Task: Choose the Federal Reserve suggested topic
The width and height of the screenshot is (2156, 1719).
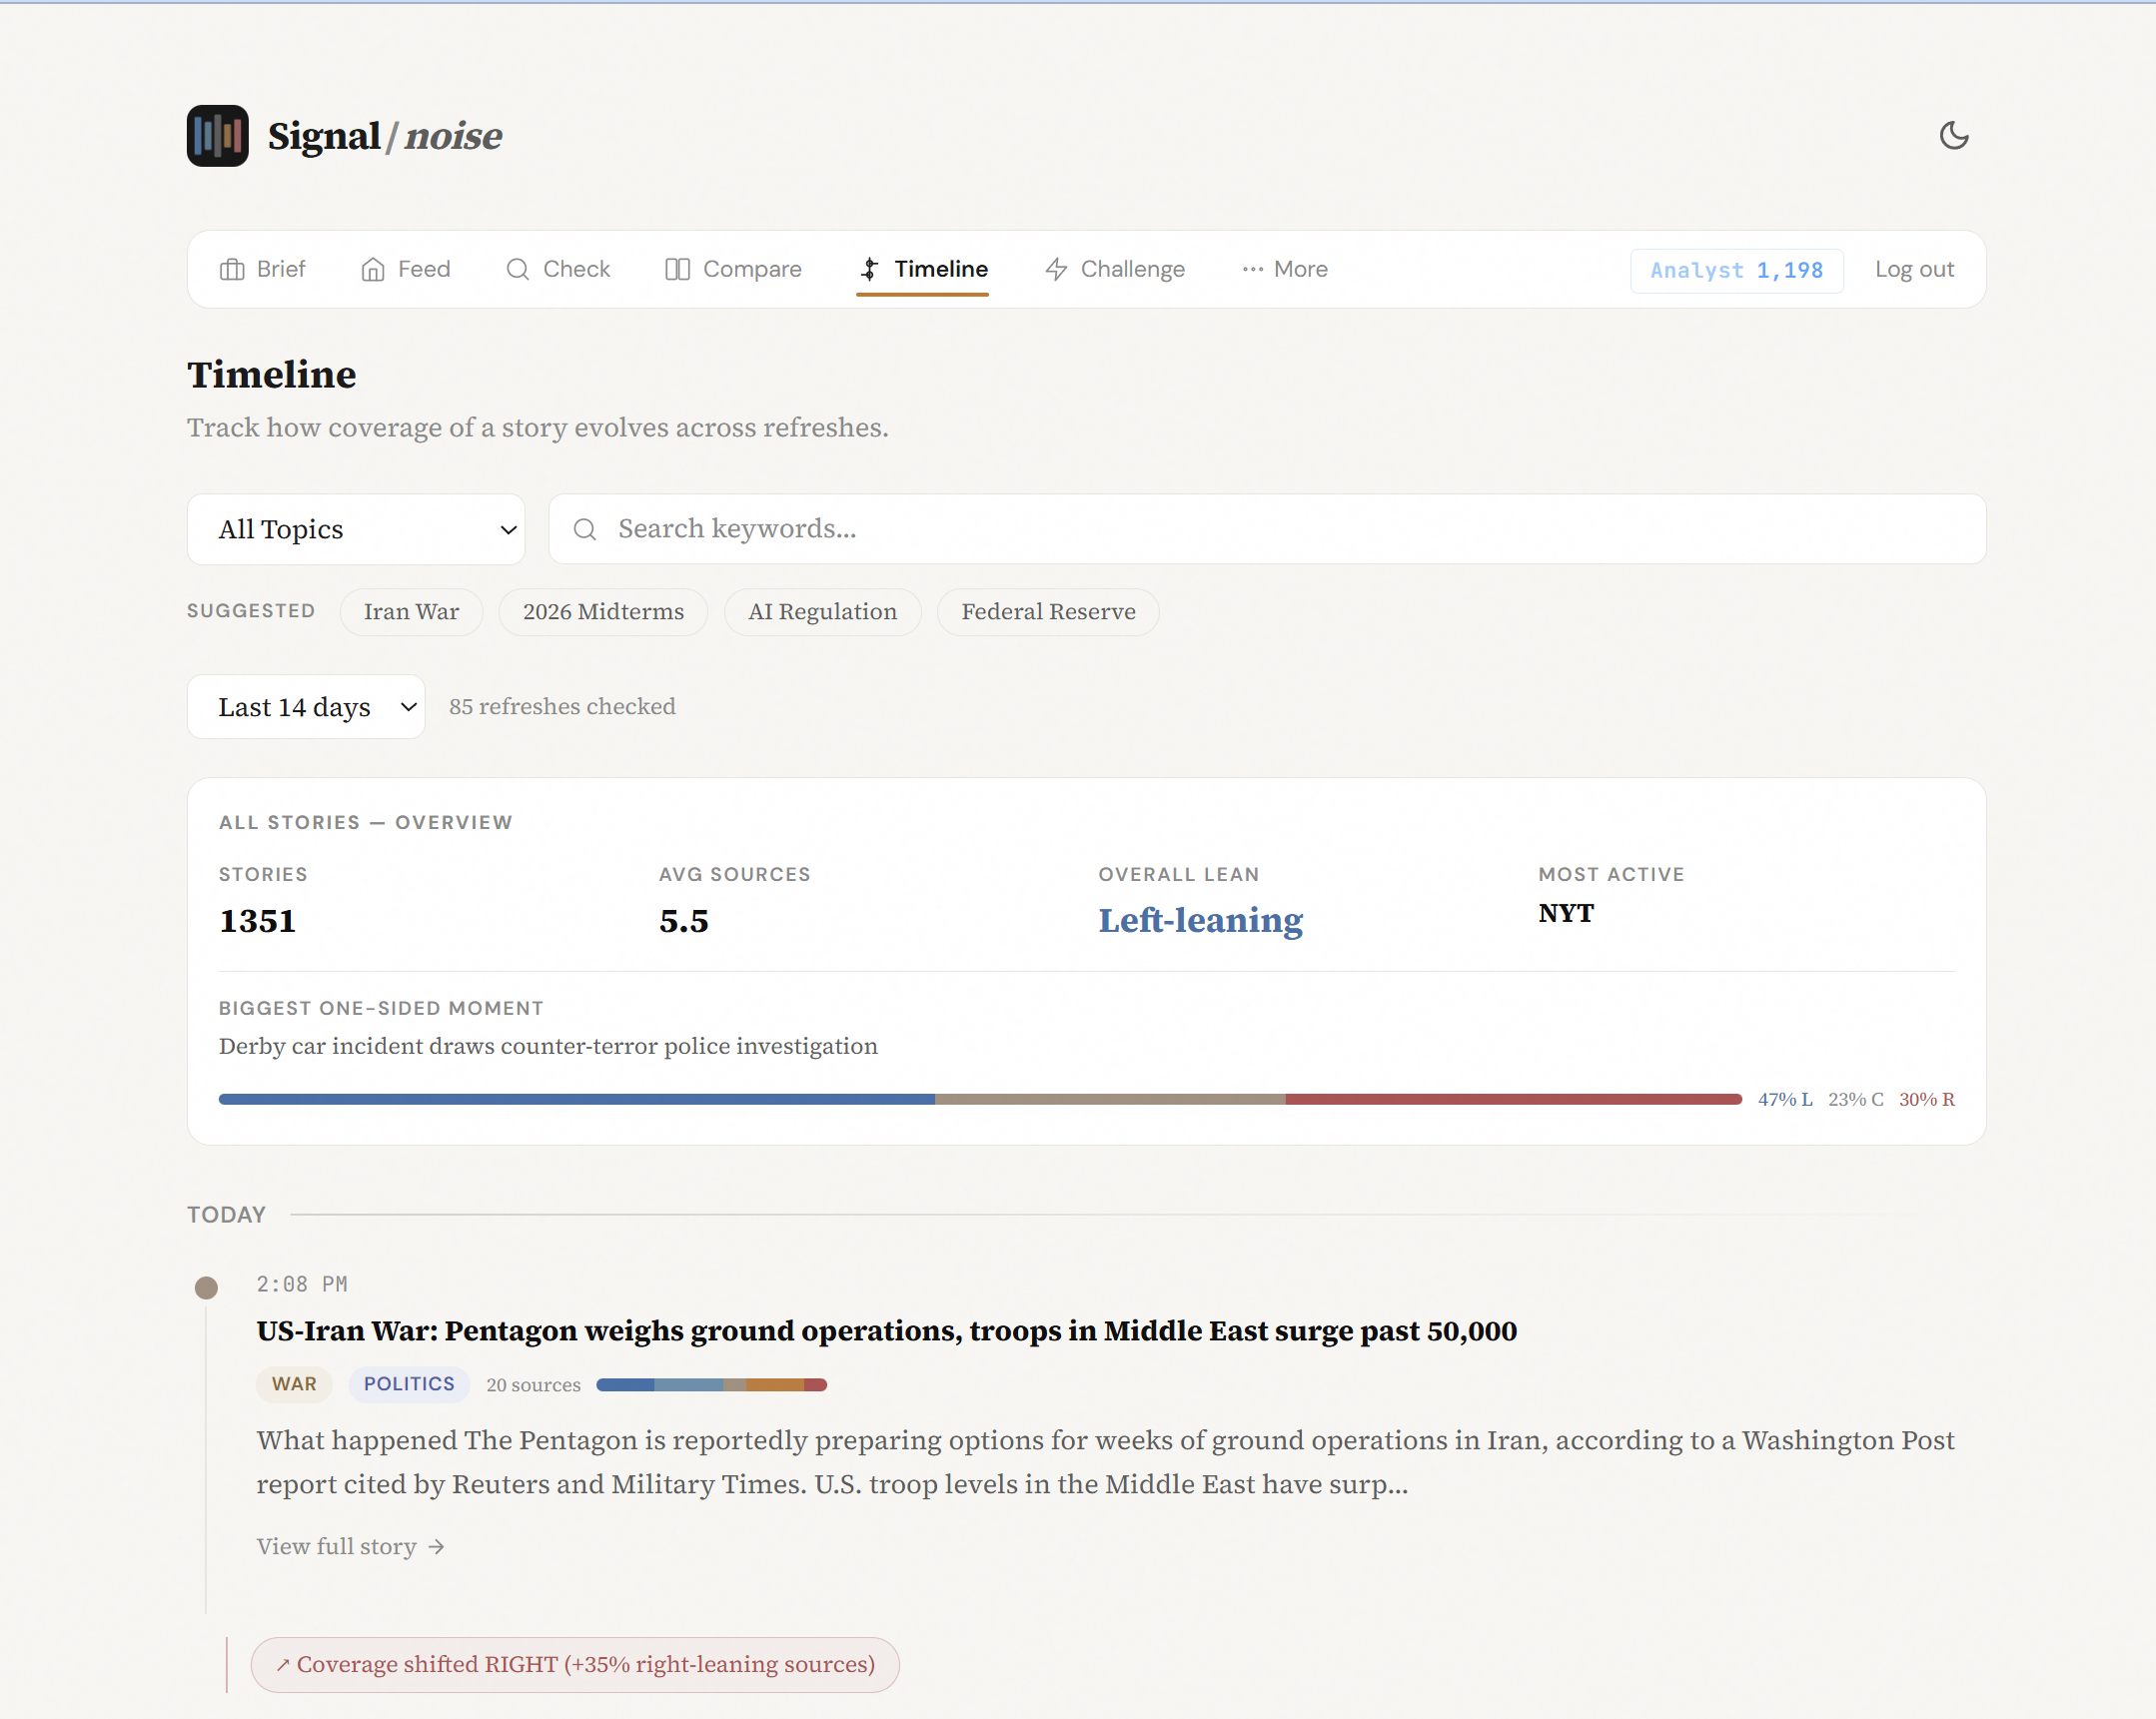Action: [1047, 611]
